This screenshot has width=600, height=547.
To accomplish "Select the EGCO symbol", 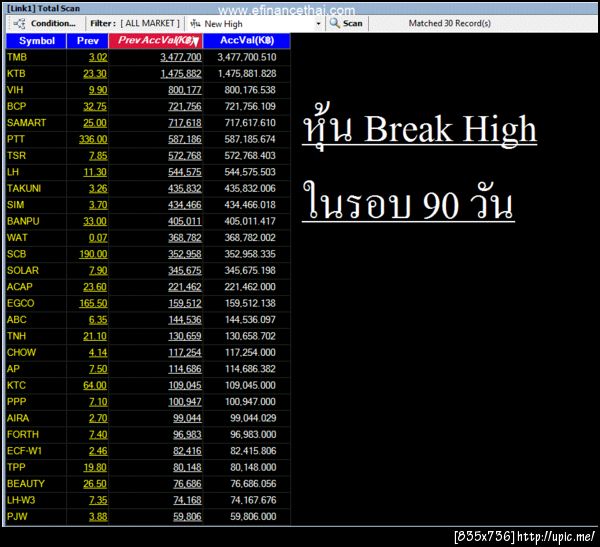I will coord(20,303).
